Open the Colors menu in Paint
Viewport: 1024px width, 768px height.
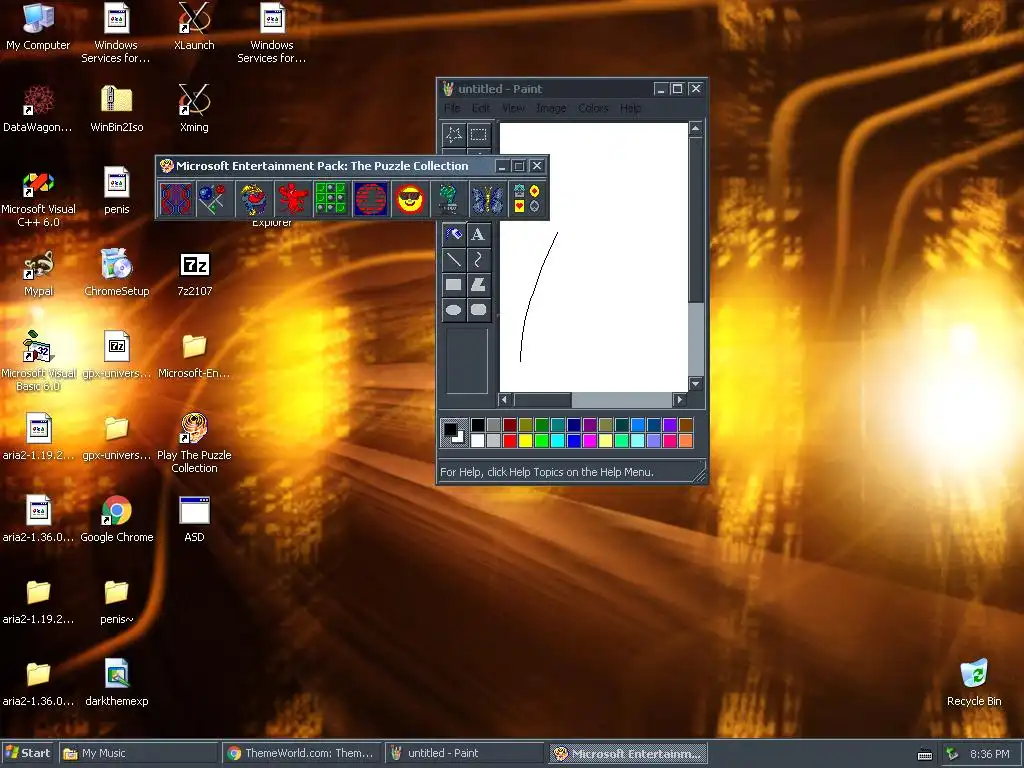pos(593,108)
